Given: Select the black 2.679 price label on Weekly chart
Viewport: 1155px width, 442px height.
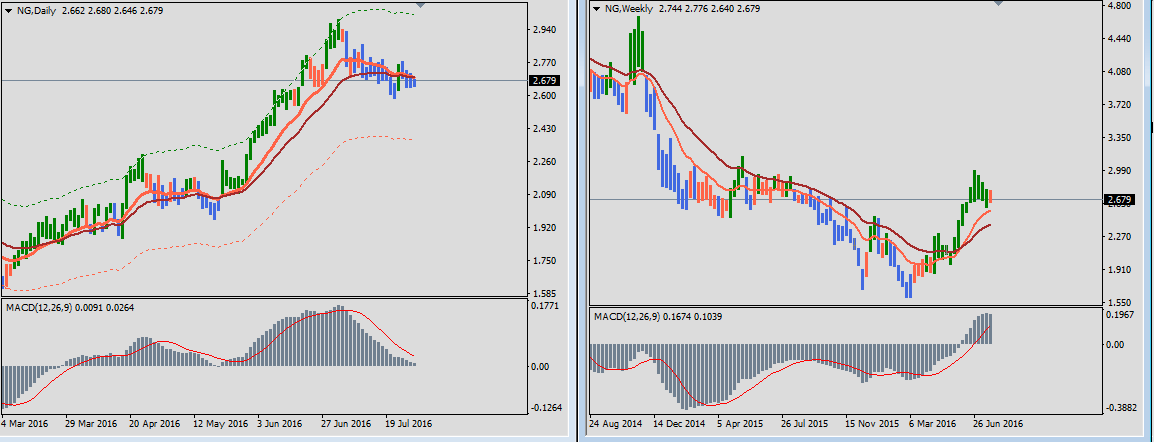Looking at the screenshot, I should point(1119,200).
